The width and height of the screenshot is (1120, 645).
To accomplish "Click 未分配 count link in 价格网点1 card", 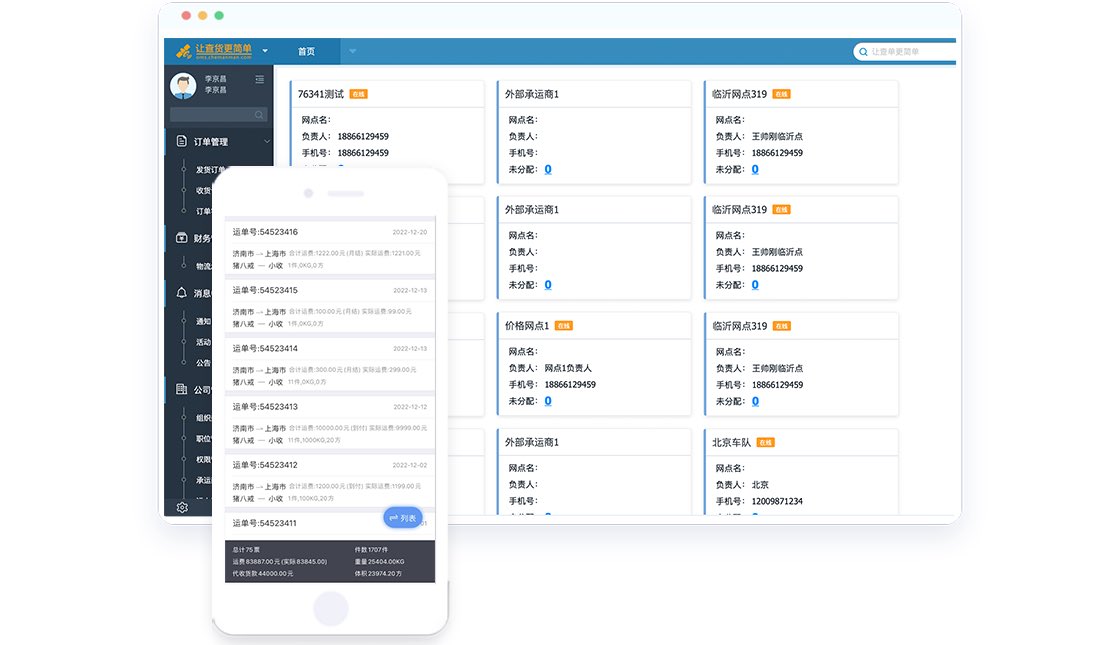I will pos(548,401).
